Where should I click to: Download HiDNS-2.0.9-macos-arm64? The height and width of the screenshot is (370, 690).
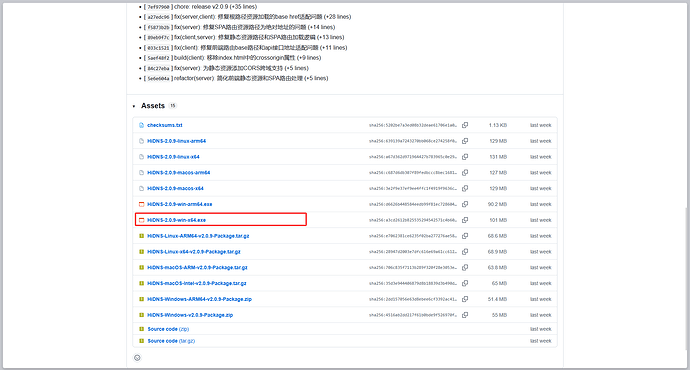179,172
